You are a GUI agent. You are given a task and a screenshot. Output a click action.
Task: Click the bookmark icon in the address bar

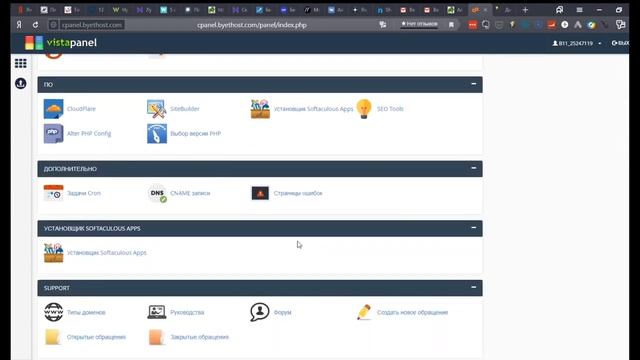pos(451,25)
